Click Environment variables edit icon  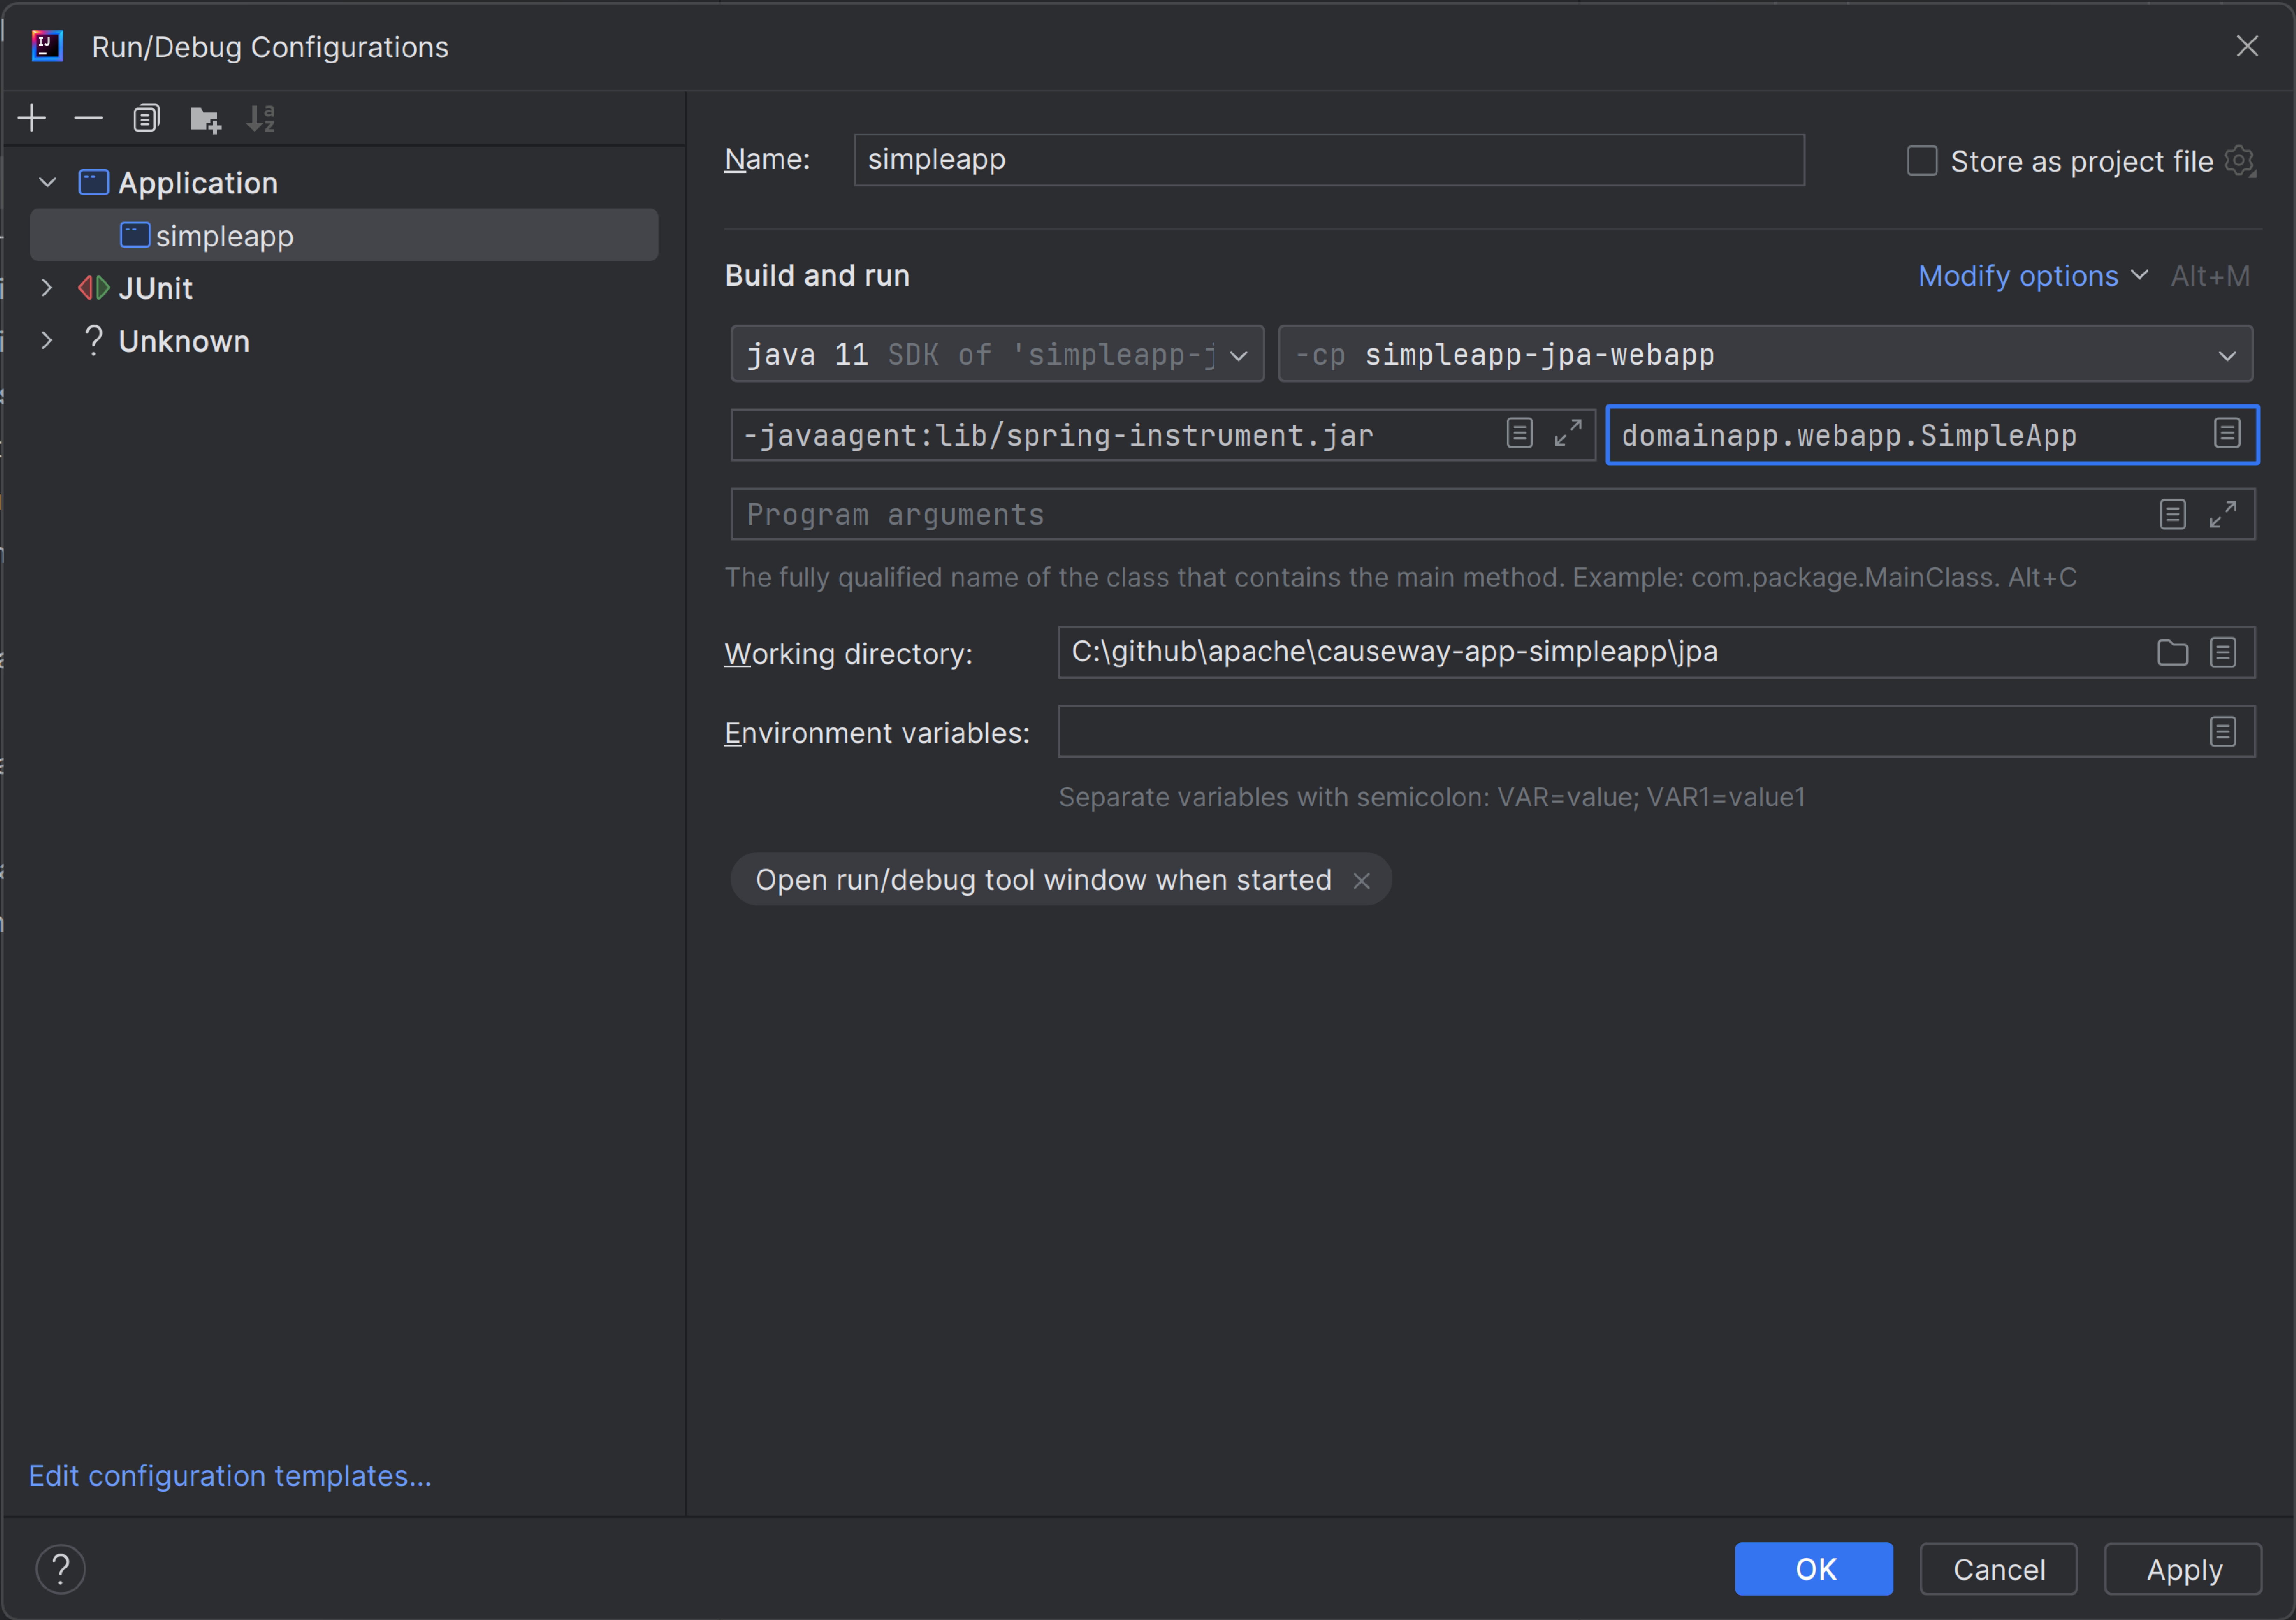point(2222,732)
